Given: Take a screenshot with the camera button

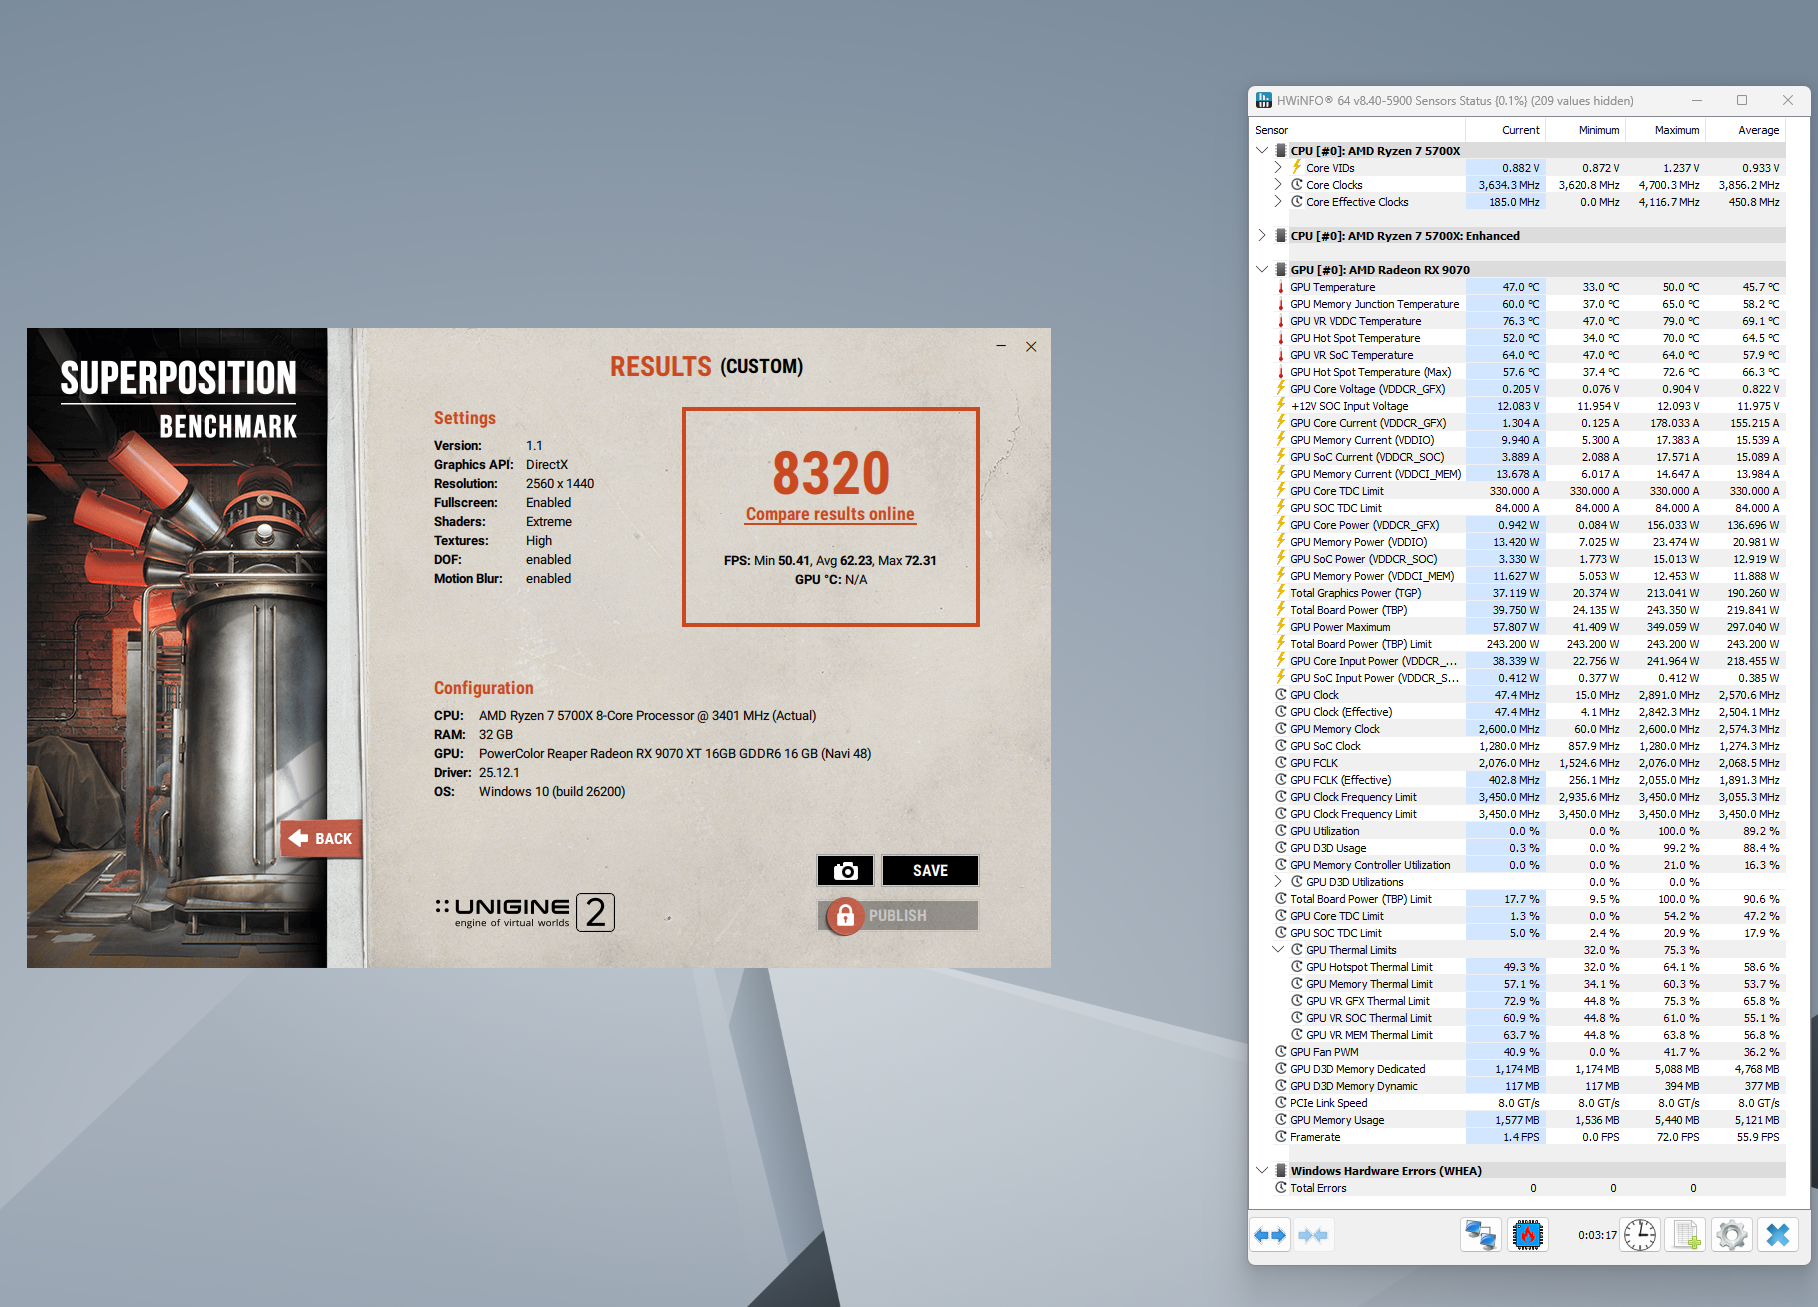Looking at the screenshot, I should coord(845,870).
